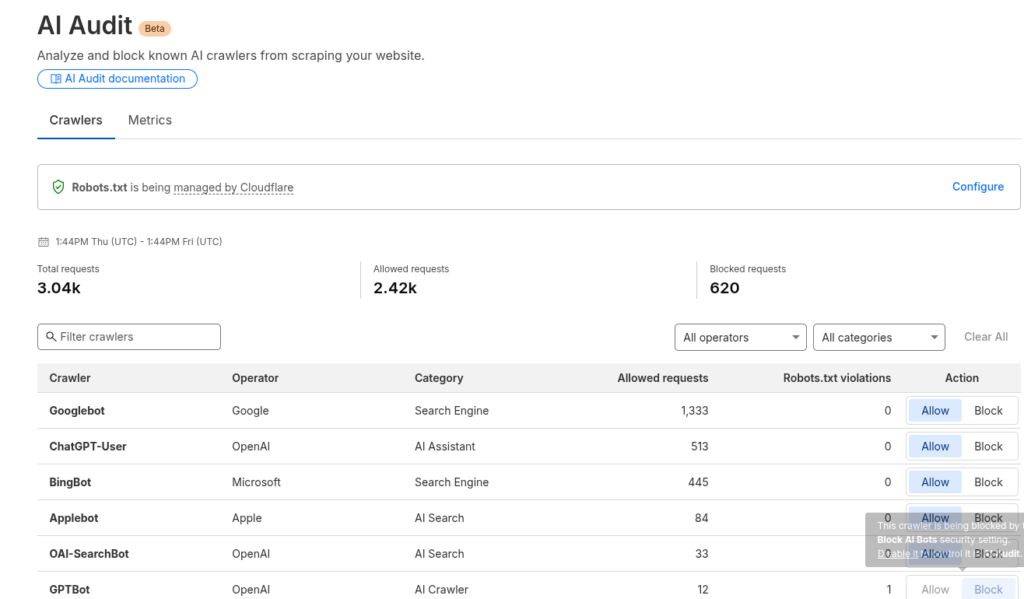Set BingBot action to Allow

[x=935, y=482]
